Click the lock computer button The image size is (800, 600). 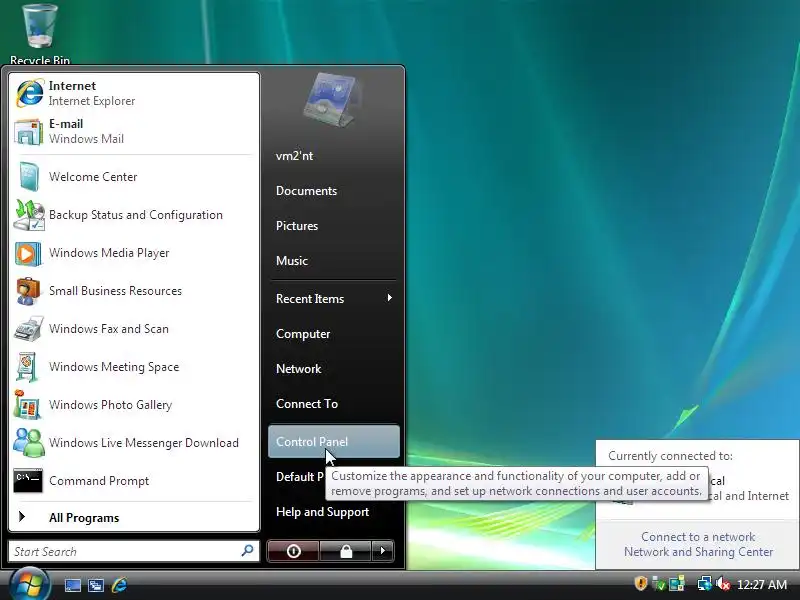point(346,551)
